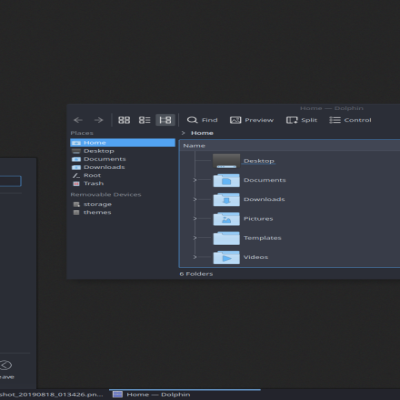Expand the Videos folder arrow
The image size is (400, 400).
[x=195, y=257]
